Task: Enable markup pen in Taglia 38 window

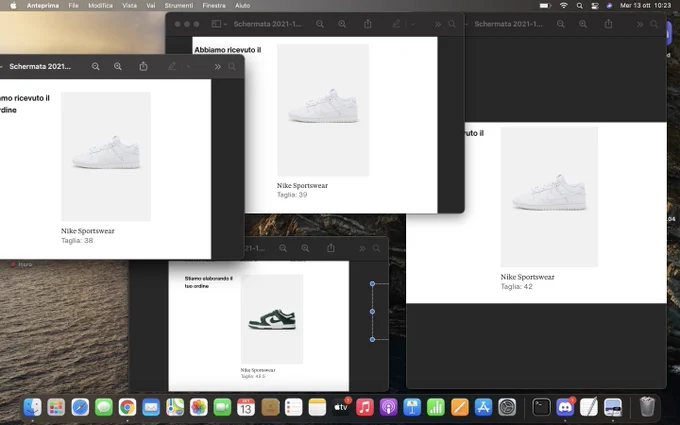Action: [172, 66]
